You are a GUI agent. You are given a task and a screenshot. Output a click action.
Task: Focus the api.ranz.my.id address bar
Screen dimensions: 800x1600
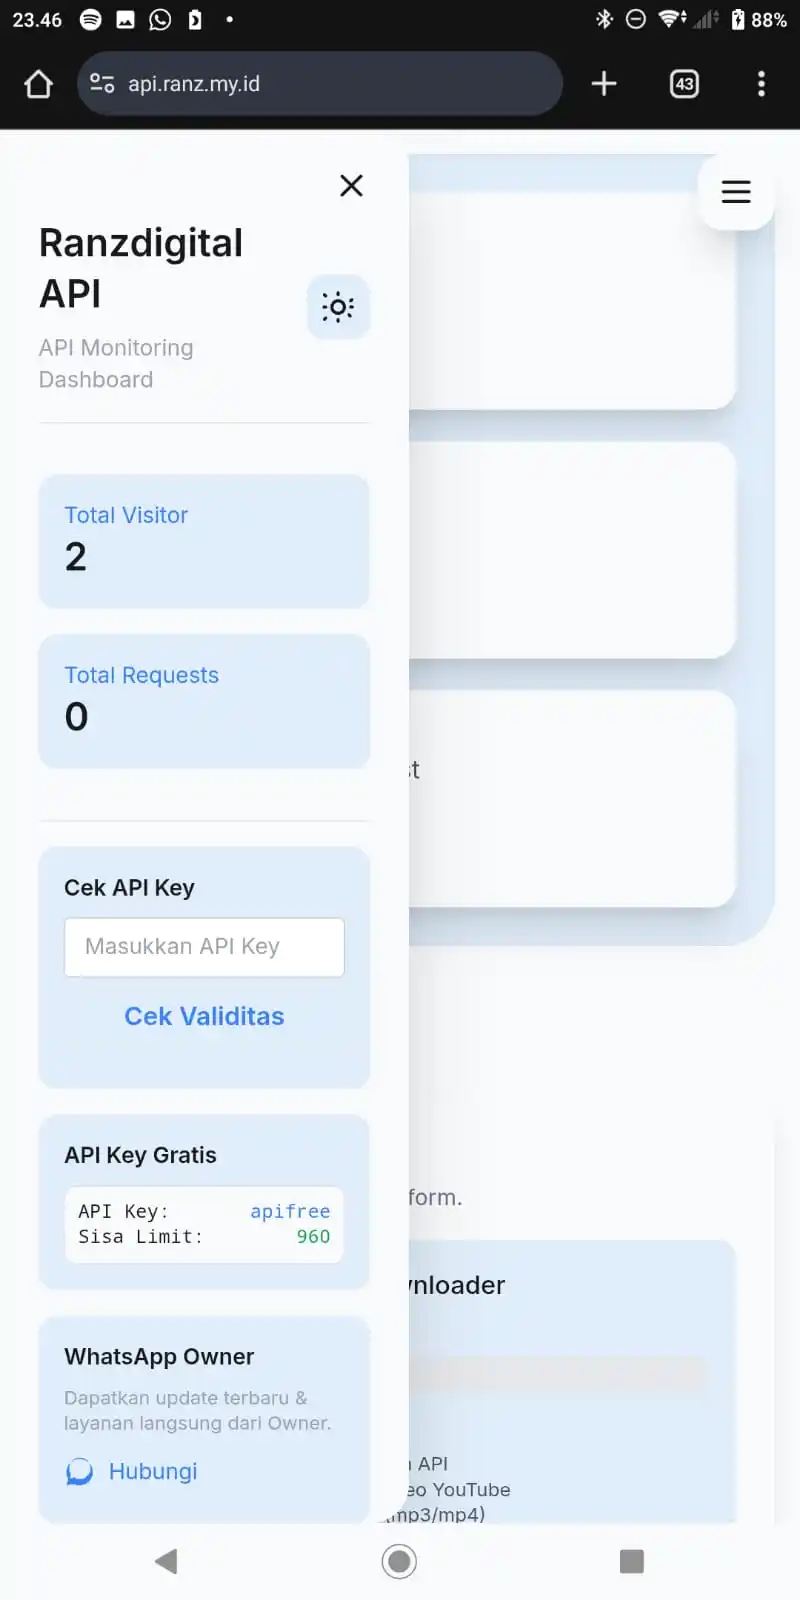(x=320, y=84)
